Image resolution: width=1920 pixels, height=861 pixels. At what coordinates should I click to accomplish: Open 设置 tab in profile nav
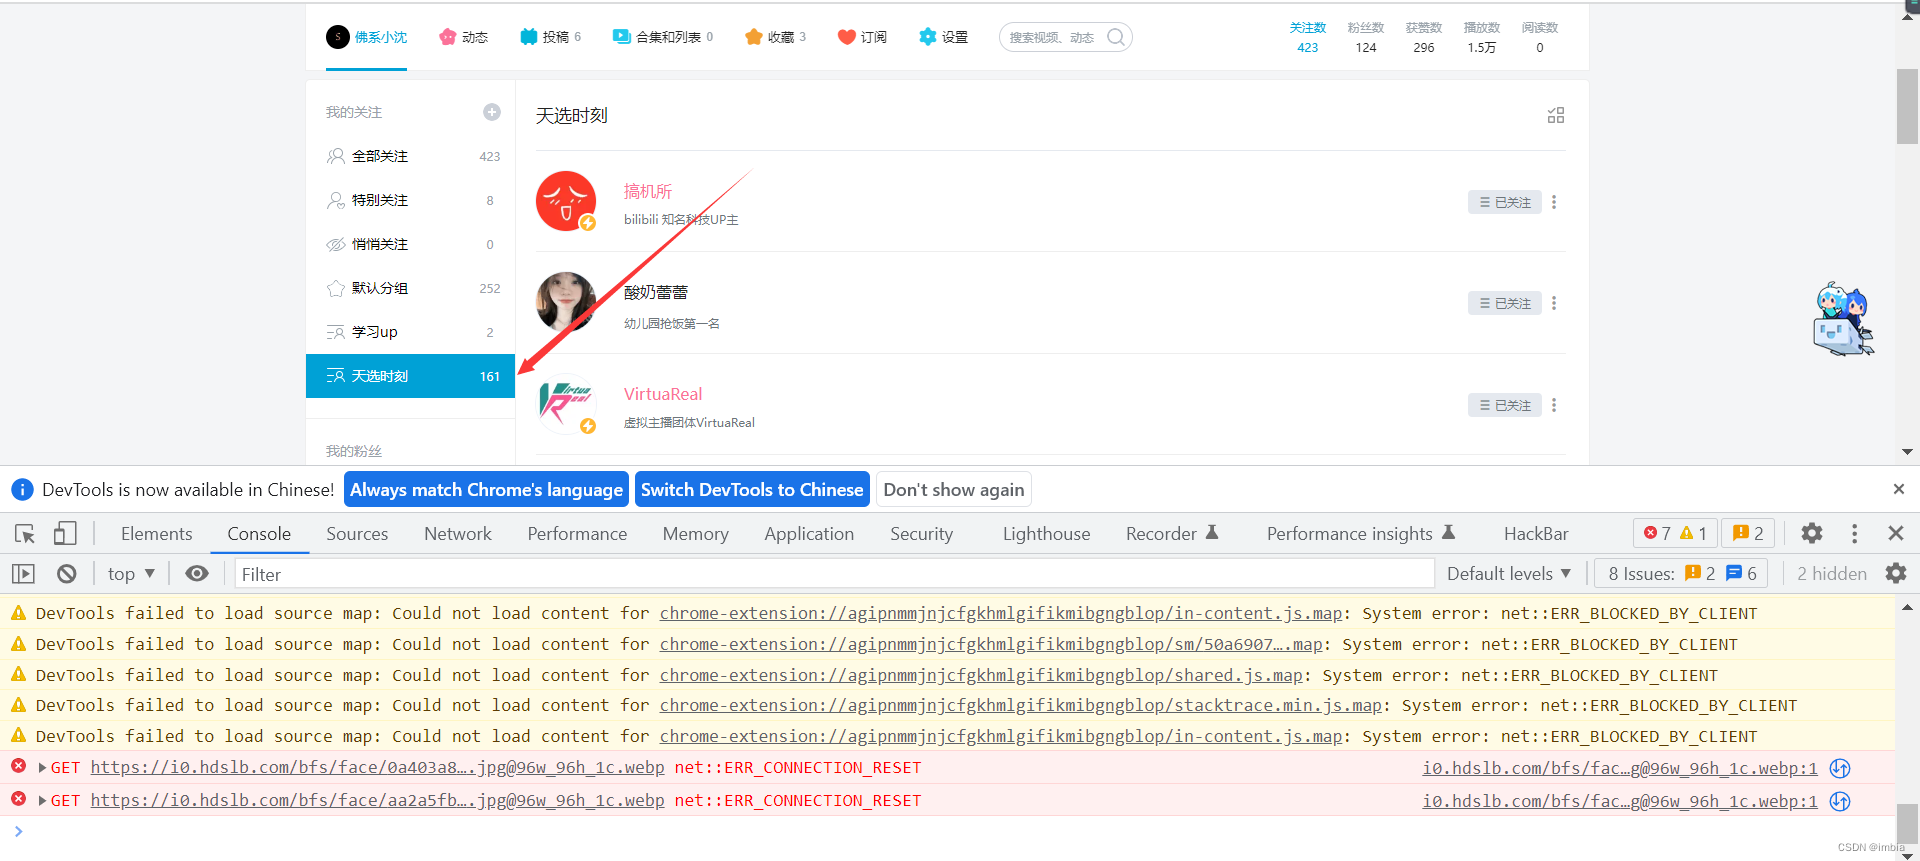[943, 37]
